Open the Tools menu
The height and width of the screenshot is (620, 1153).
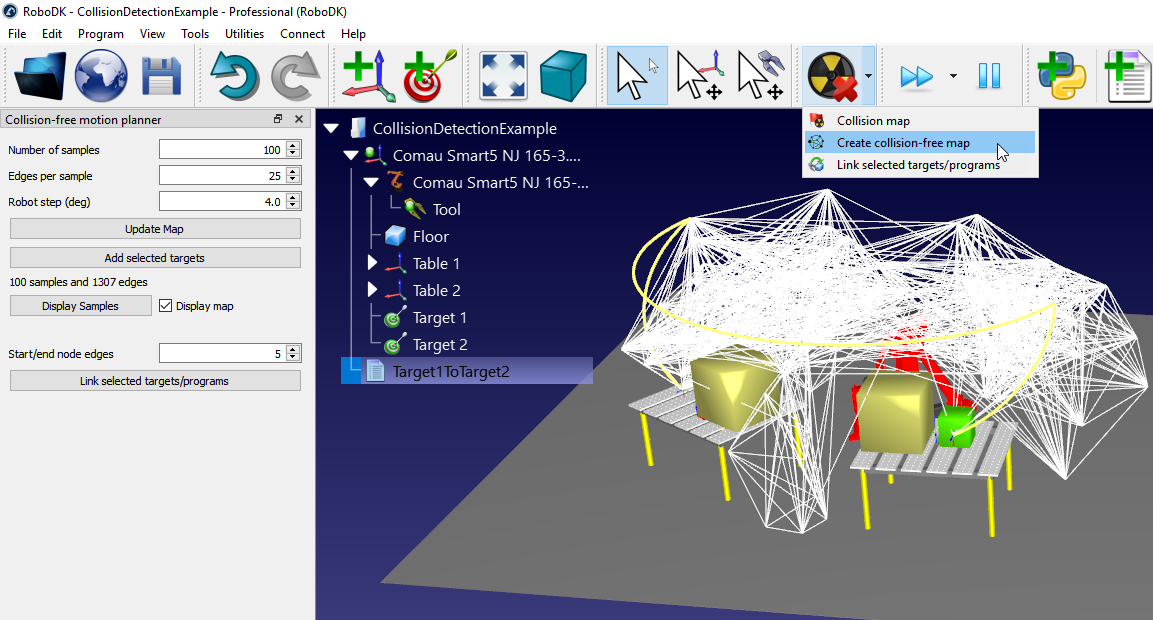tap(195, 34)
